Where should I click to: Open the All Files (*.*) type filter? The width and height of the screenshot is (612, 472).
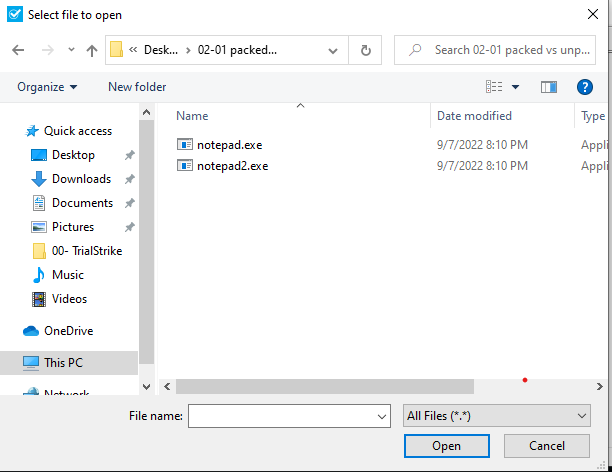[x=496, y=416]
